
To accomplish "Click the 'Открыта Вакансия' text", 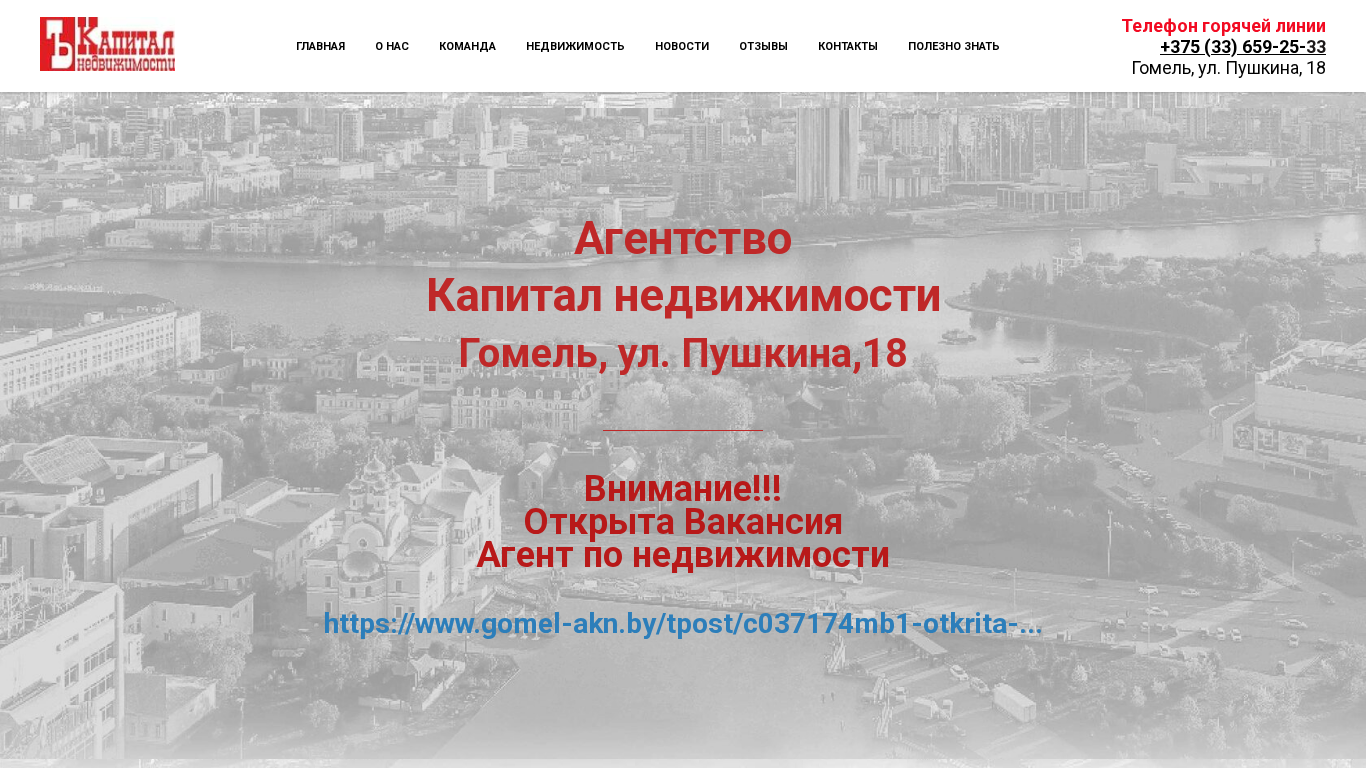I will click(x=683, y=522).
